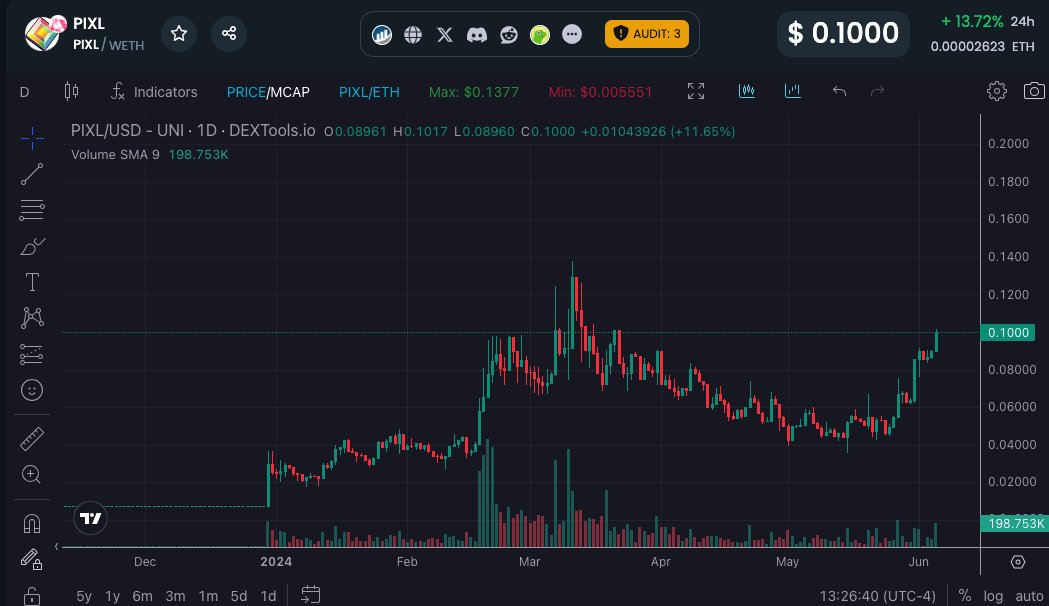Collapse the drawing toolbar with arrow
This screenshot has width=1049, height=606.
point(57,546)
